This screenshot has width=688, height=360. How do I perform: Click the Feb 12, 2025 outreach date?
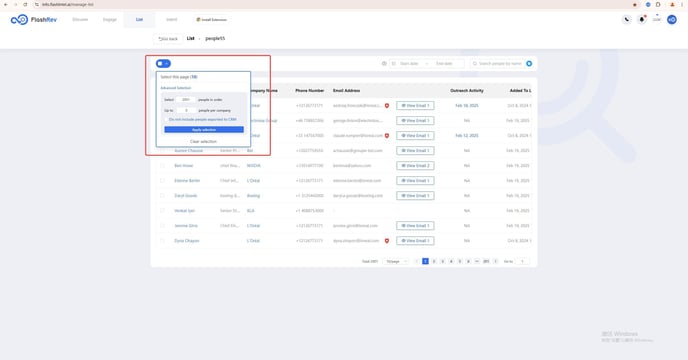coord(467,135)
